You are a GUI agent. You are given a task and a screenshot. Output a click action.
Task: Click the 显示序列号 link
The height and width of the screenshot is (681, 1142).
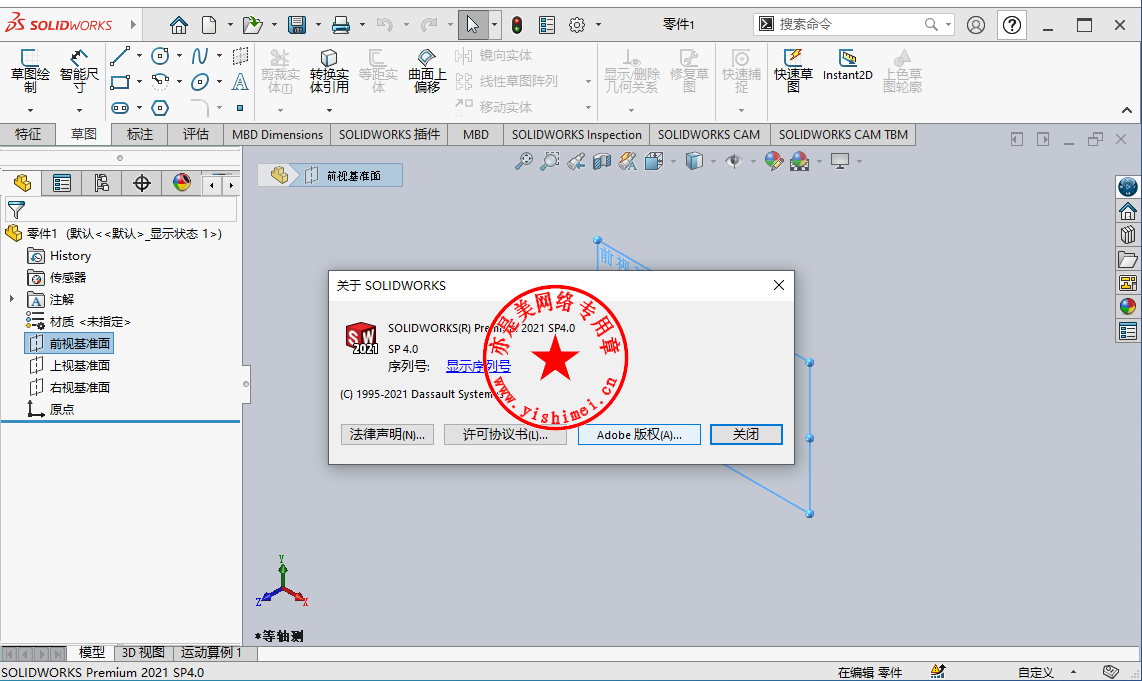(478, 366)
